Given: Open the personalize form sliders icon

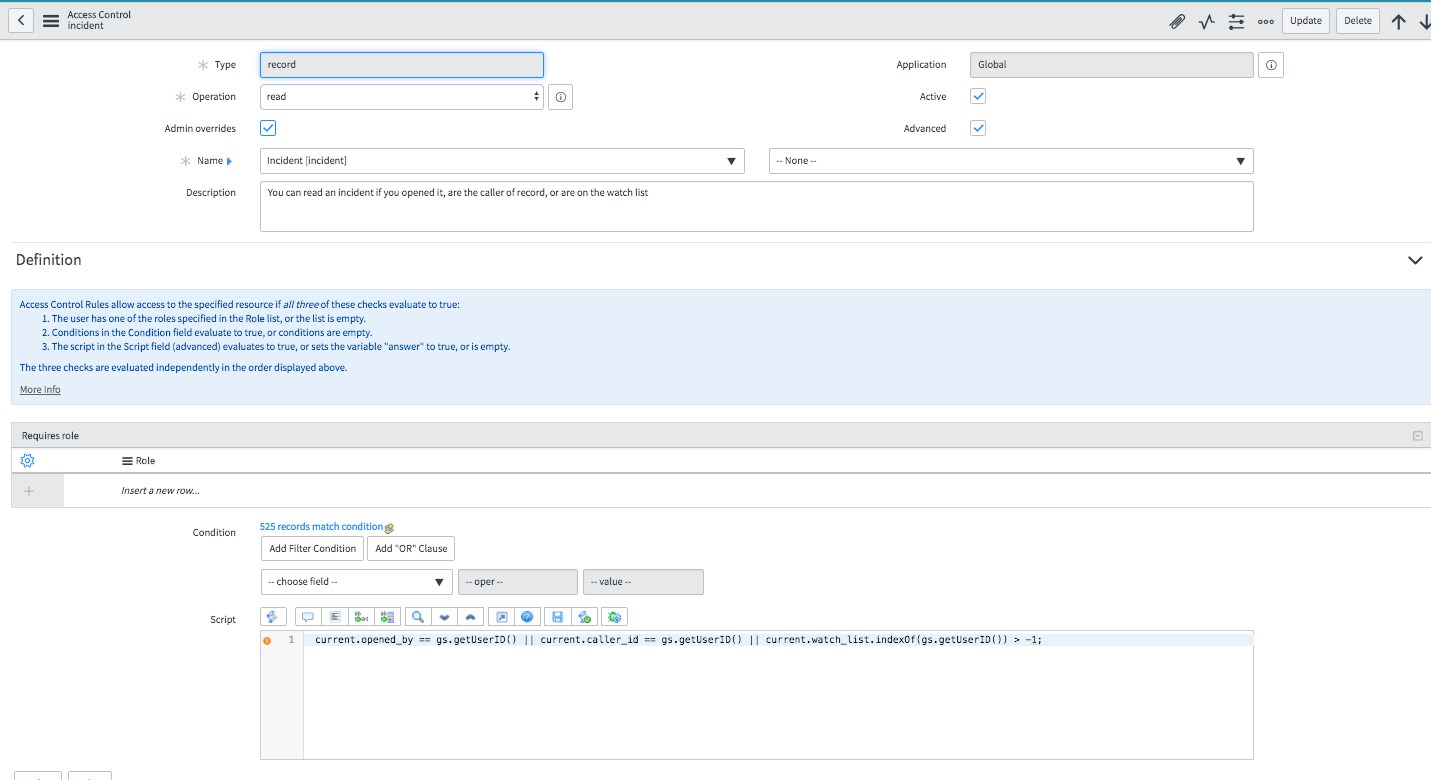Looking at the screenshot, I should [x=1236, y=21].
